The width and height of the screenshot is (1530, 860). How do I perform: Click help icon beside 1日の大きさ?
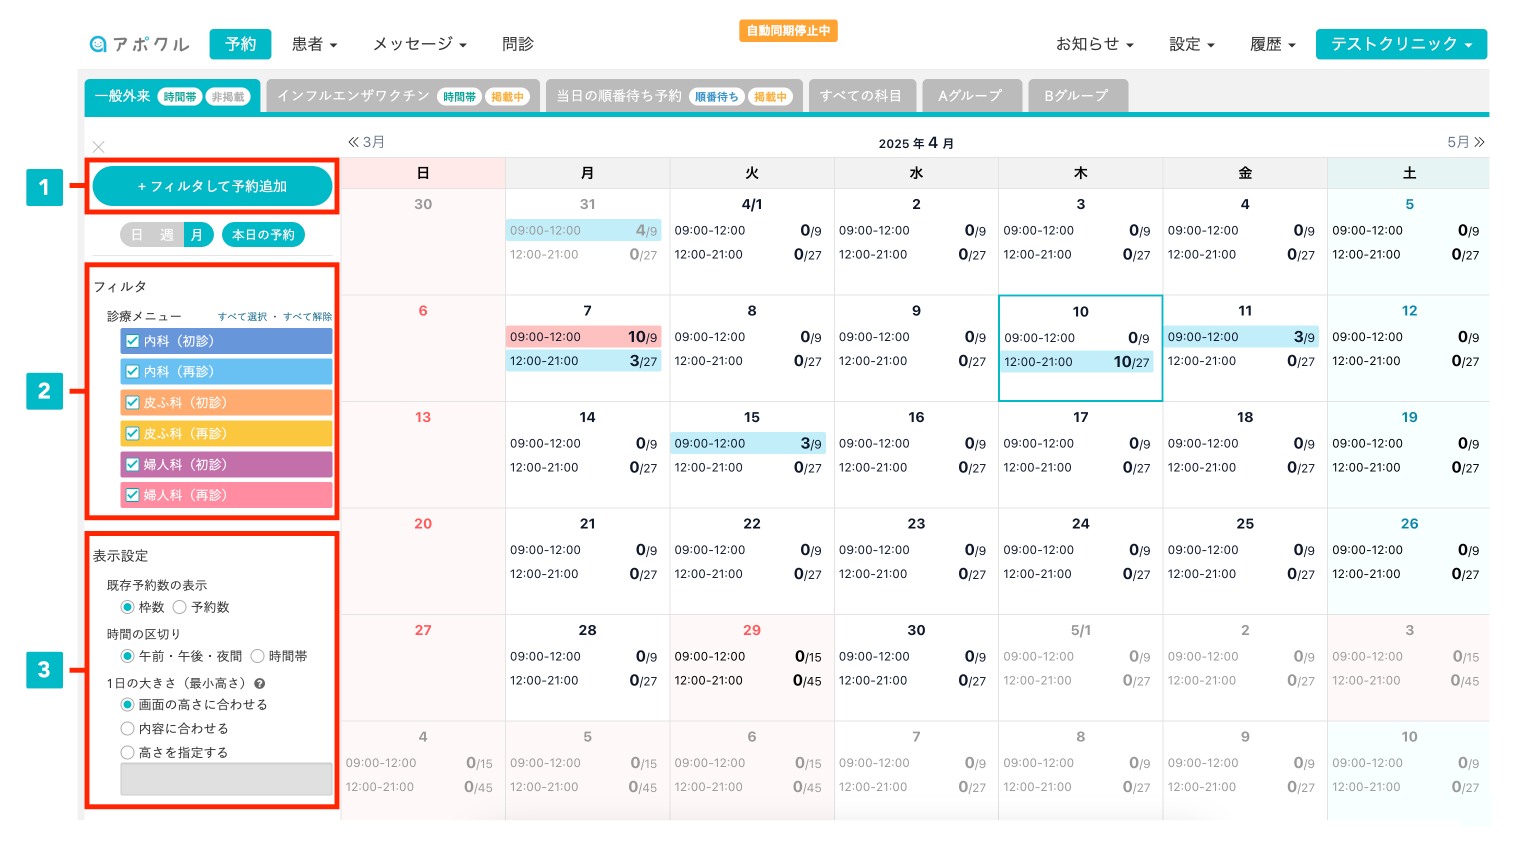(260, 684)
